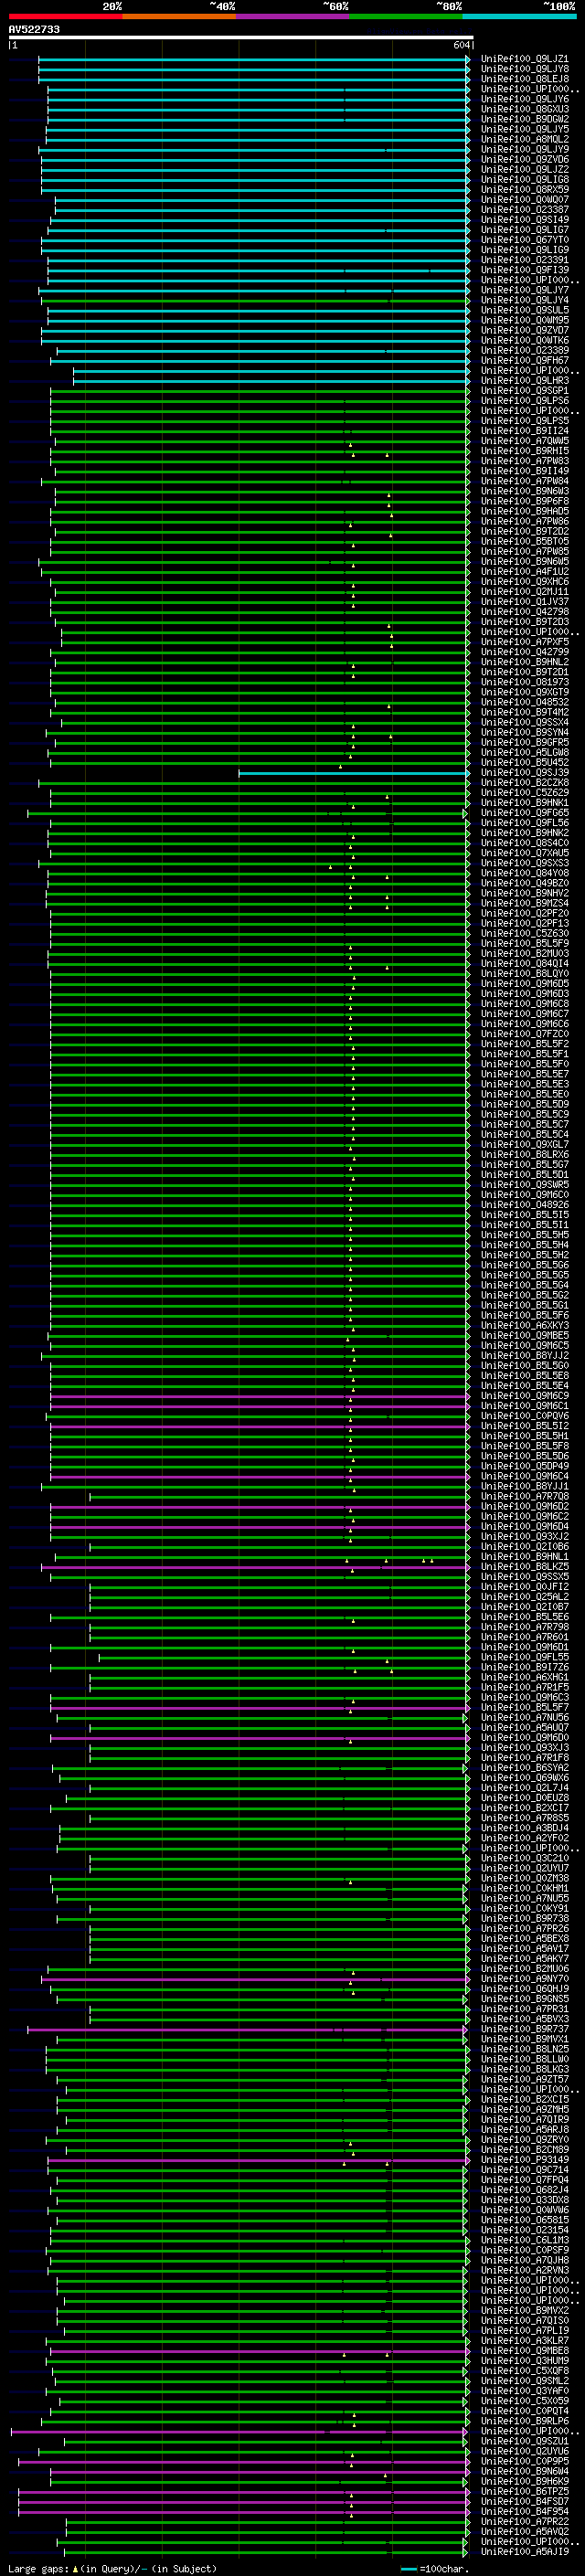This screenshot has height=2576, width=585.
Task: Select hit label UniRef100_Q2MJ11
Action: [525, 592]
